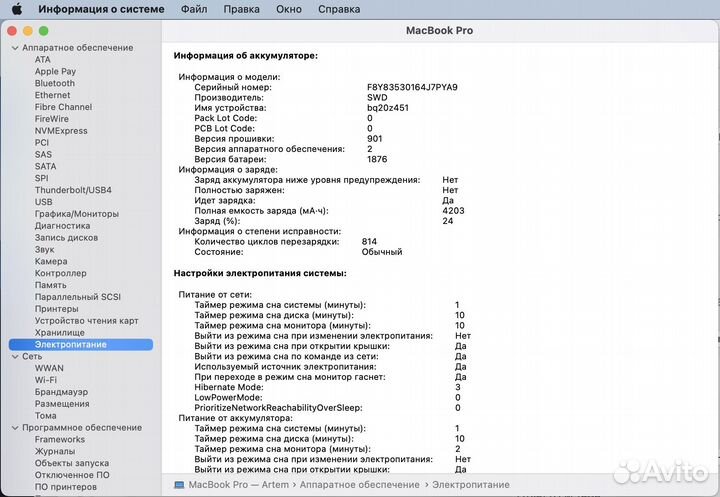Viewport: 720px width, 497px height.
Task: Select Apple Pay in the sidebar
Action: coord(55,71)
